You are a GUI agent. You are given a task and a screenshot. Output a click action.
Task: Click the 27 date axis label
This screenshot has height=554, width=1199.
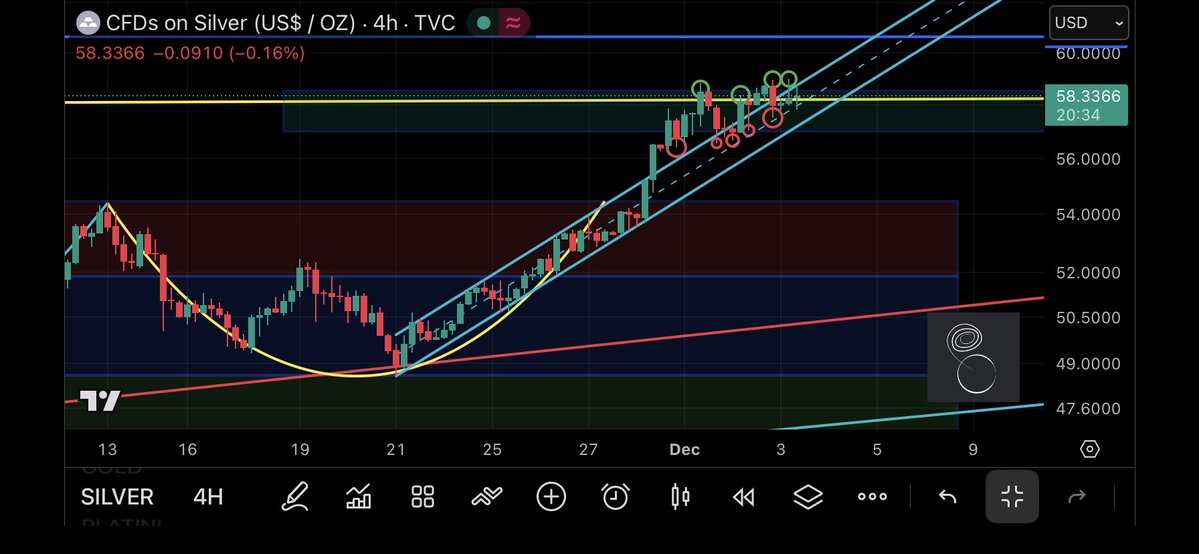(588, 450)
